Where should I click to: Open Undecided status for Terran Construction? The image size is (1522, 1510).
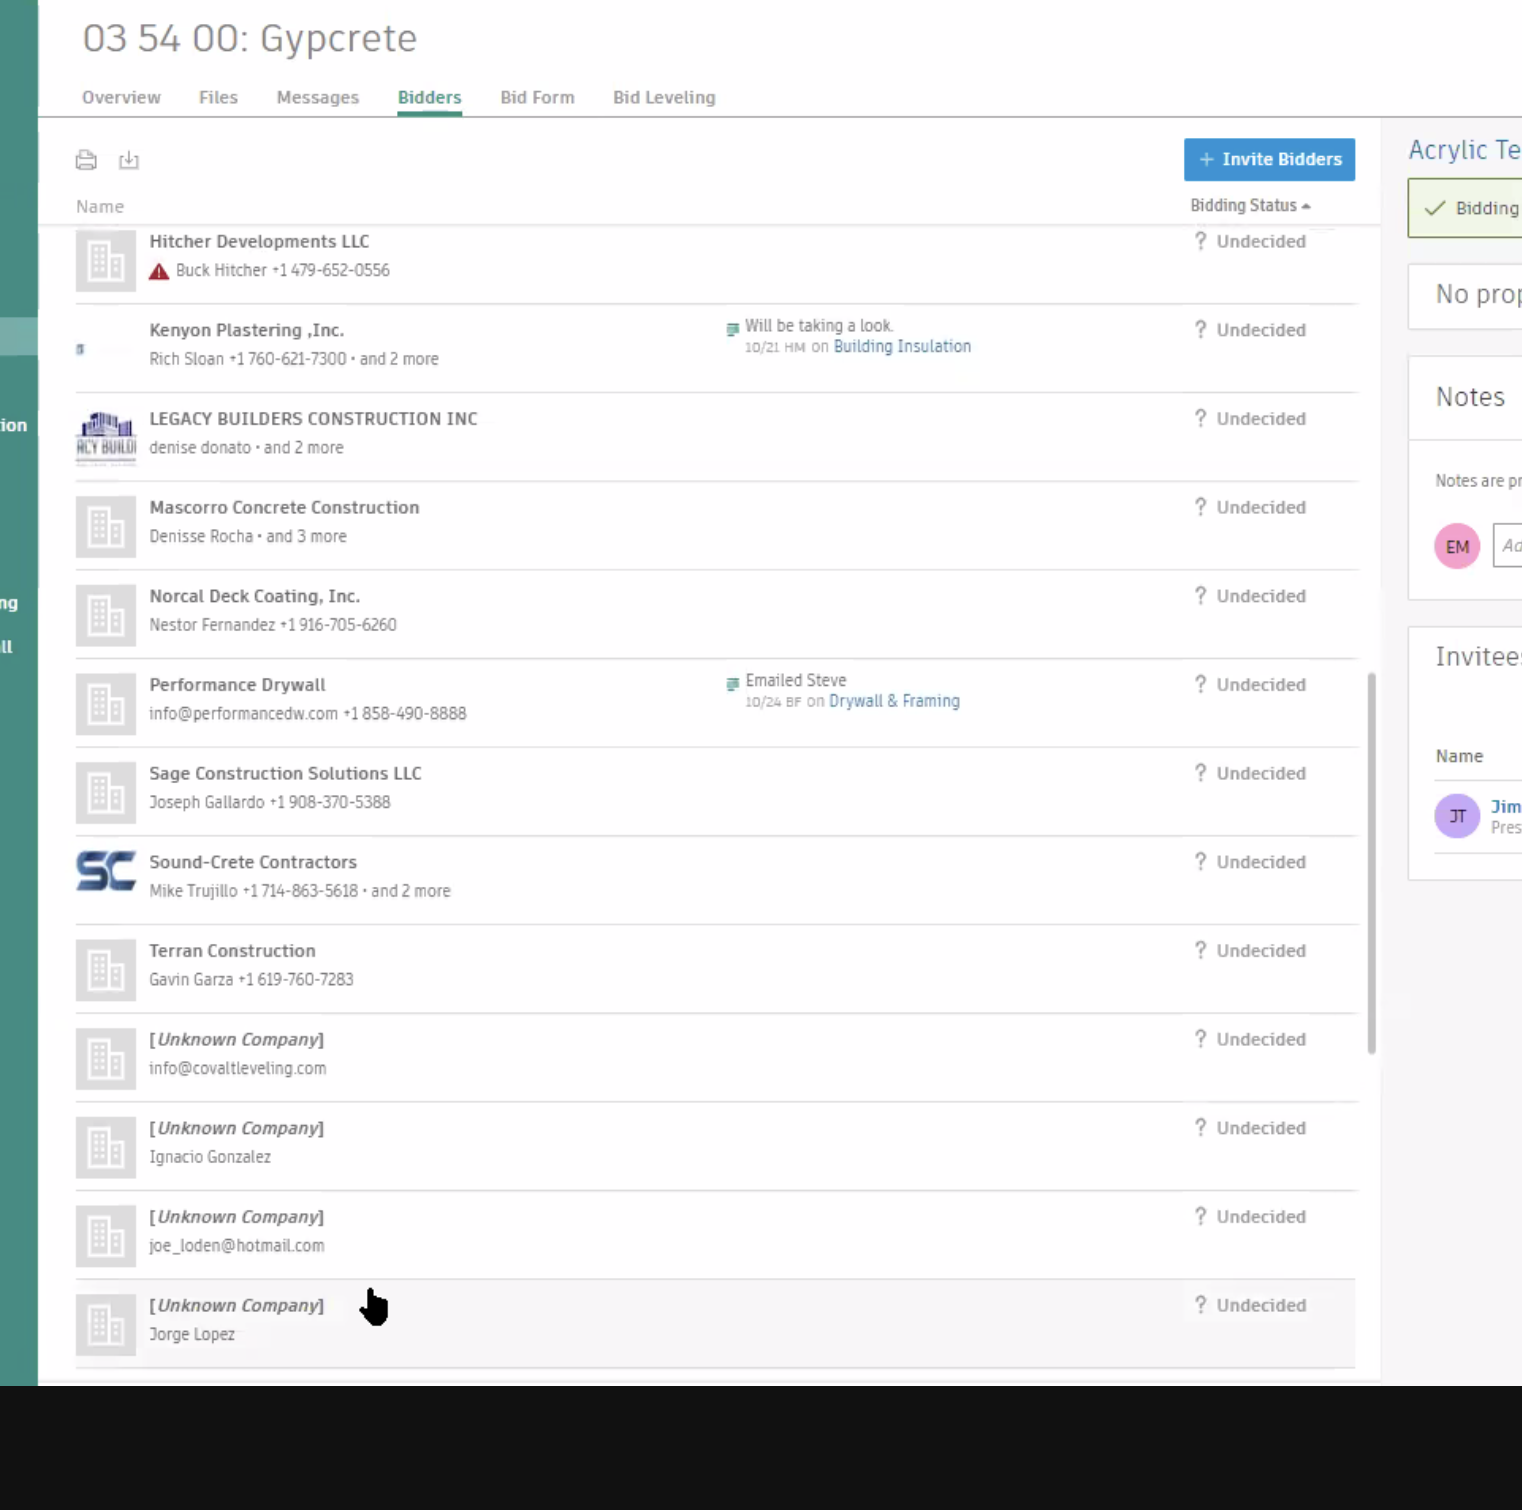click(1250, 951)
